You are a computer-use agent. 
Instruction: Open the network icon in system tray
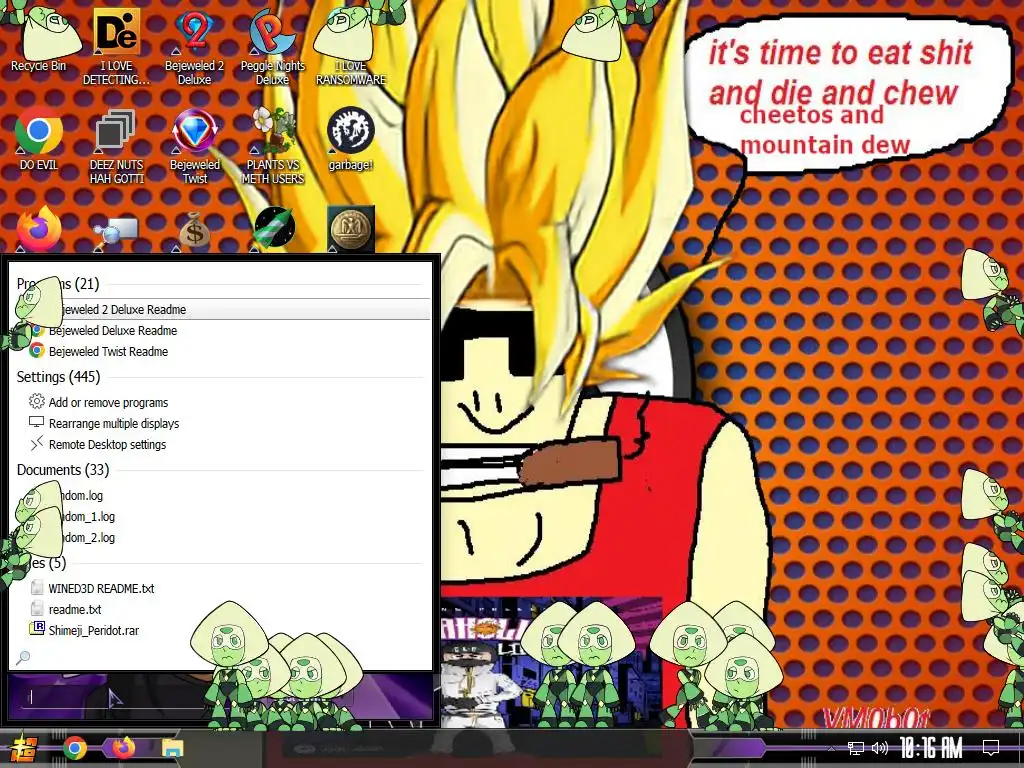click(x=856, y=748)
